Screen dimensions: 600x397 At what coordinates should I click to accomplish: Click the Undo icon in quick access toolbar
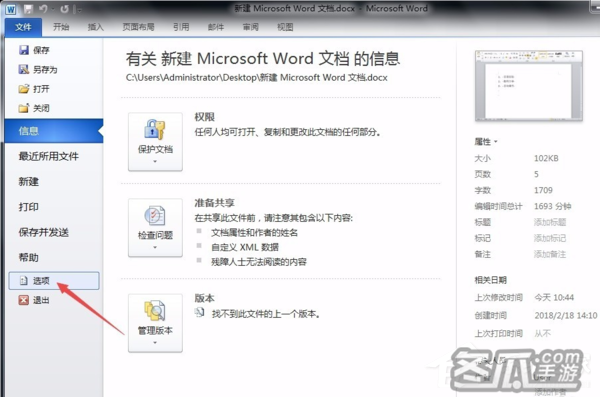point(42,9)
